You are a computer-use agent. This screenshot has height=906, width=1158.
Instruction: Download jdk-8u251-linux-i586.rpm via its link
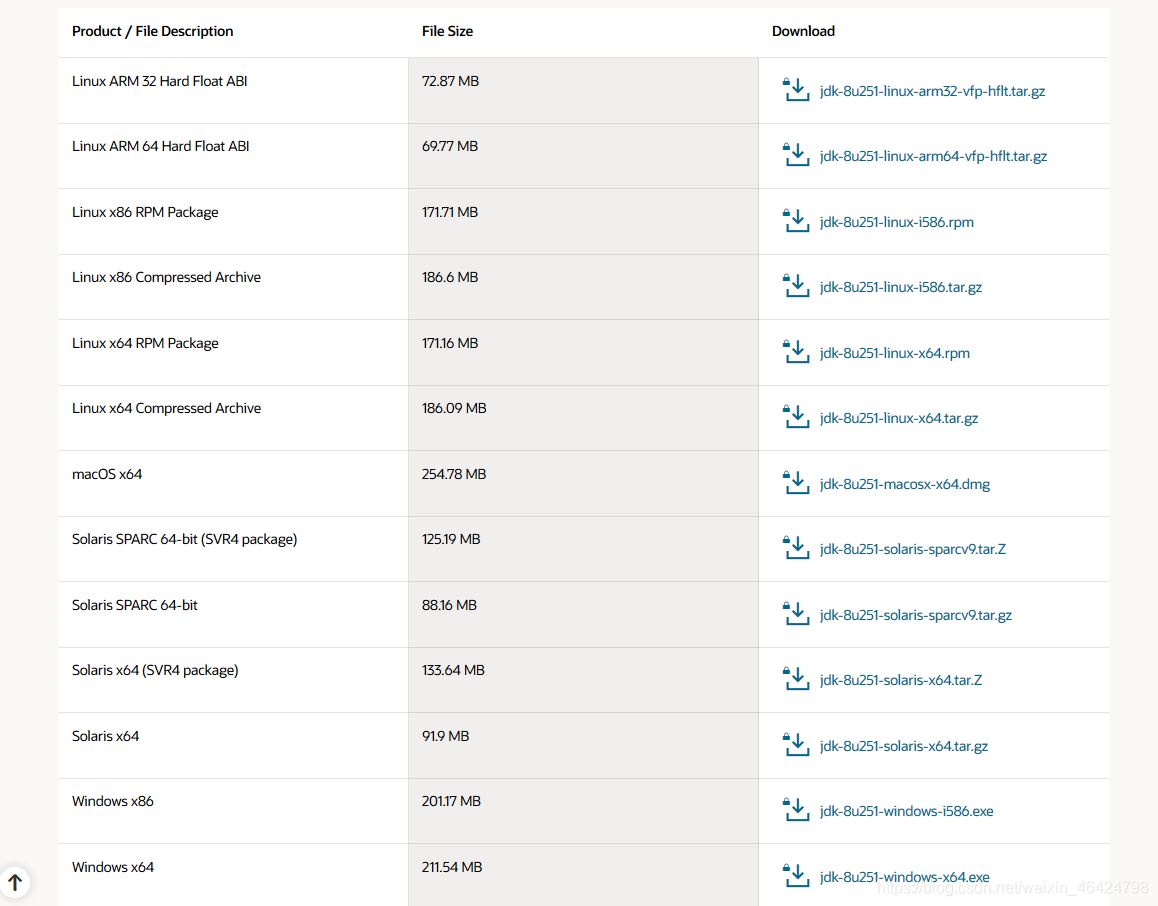point(897,222)
